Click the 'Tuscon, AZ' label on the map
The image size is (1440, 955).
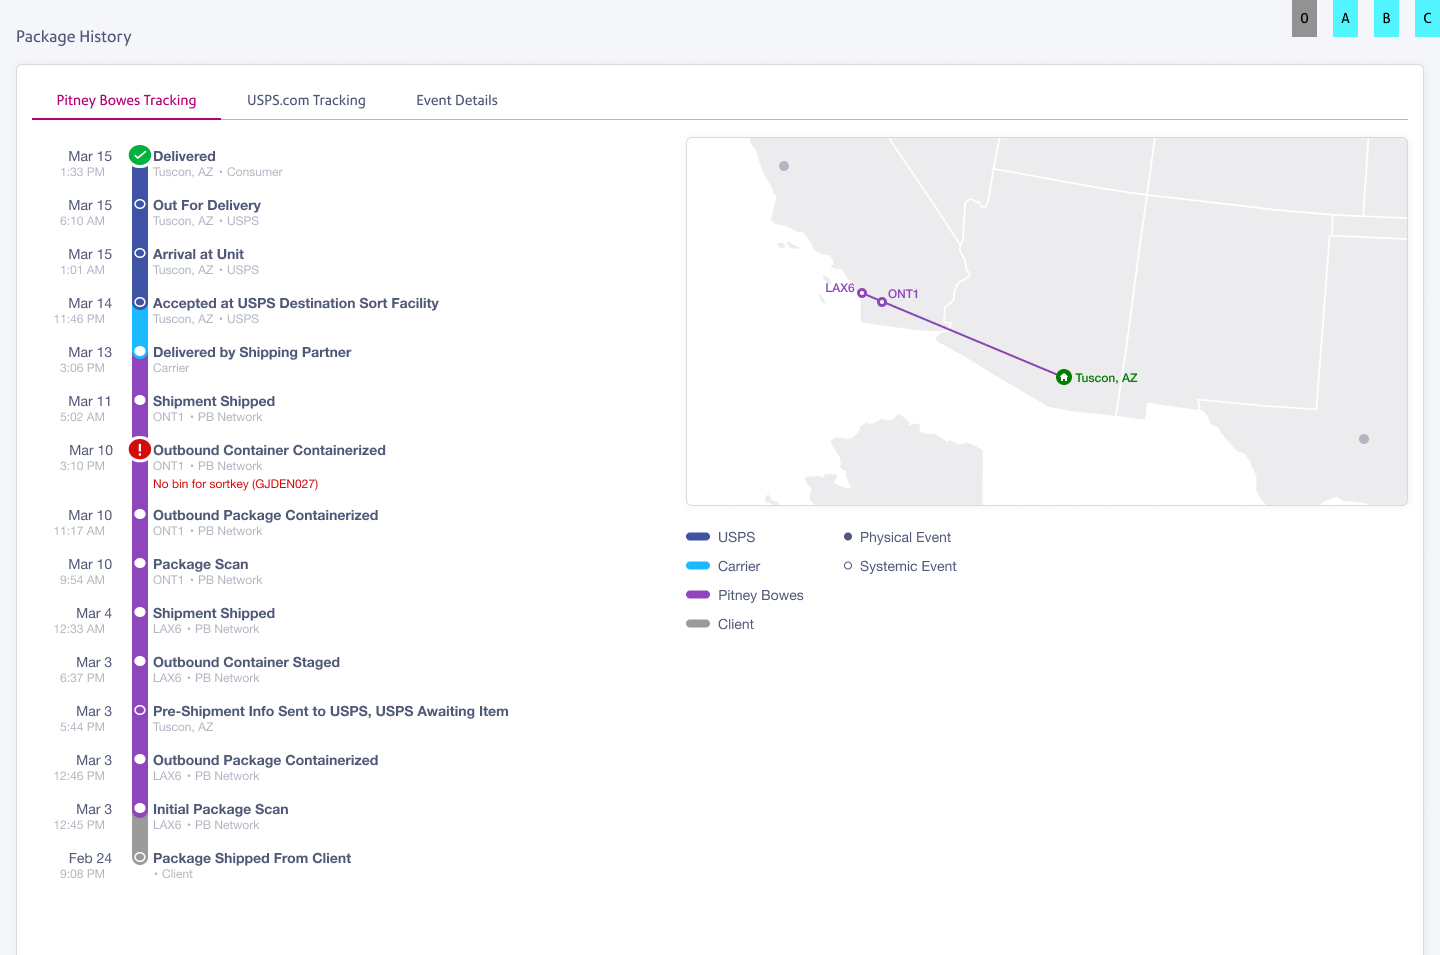coord(1106,378)
